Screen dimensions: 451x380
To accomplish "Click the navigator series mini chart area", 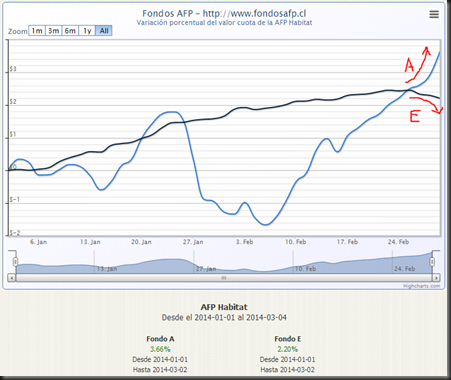I will 224,262.
